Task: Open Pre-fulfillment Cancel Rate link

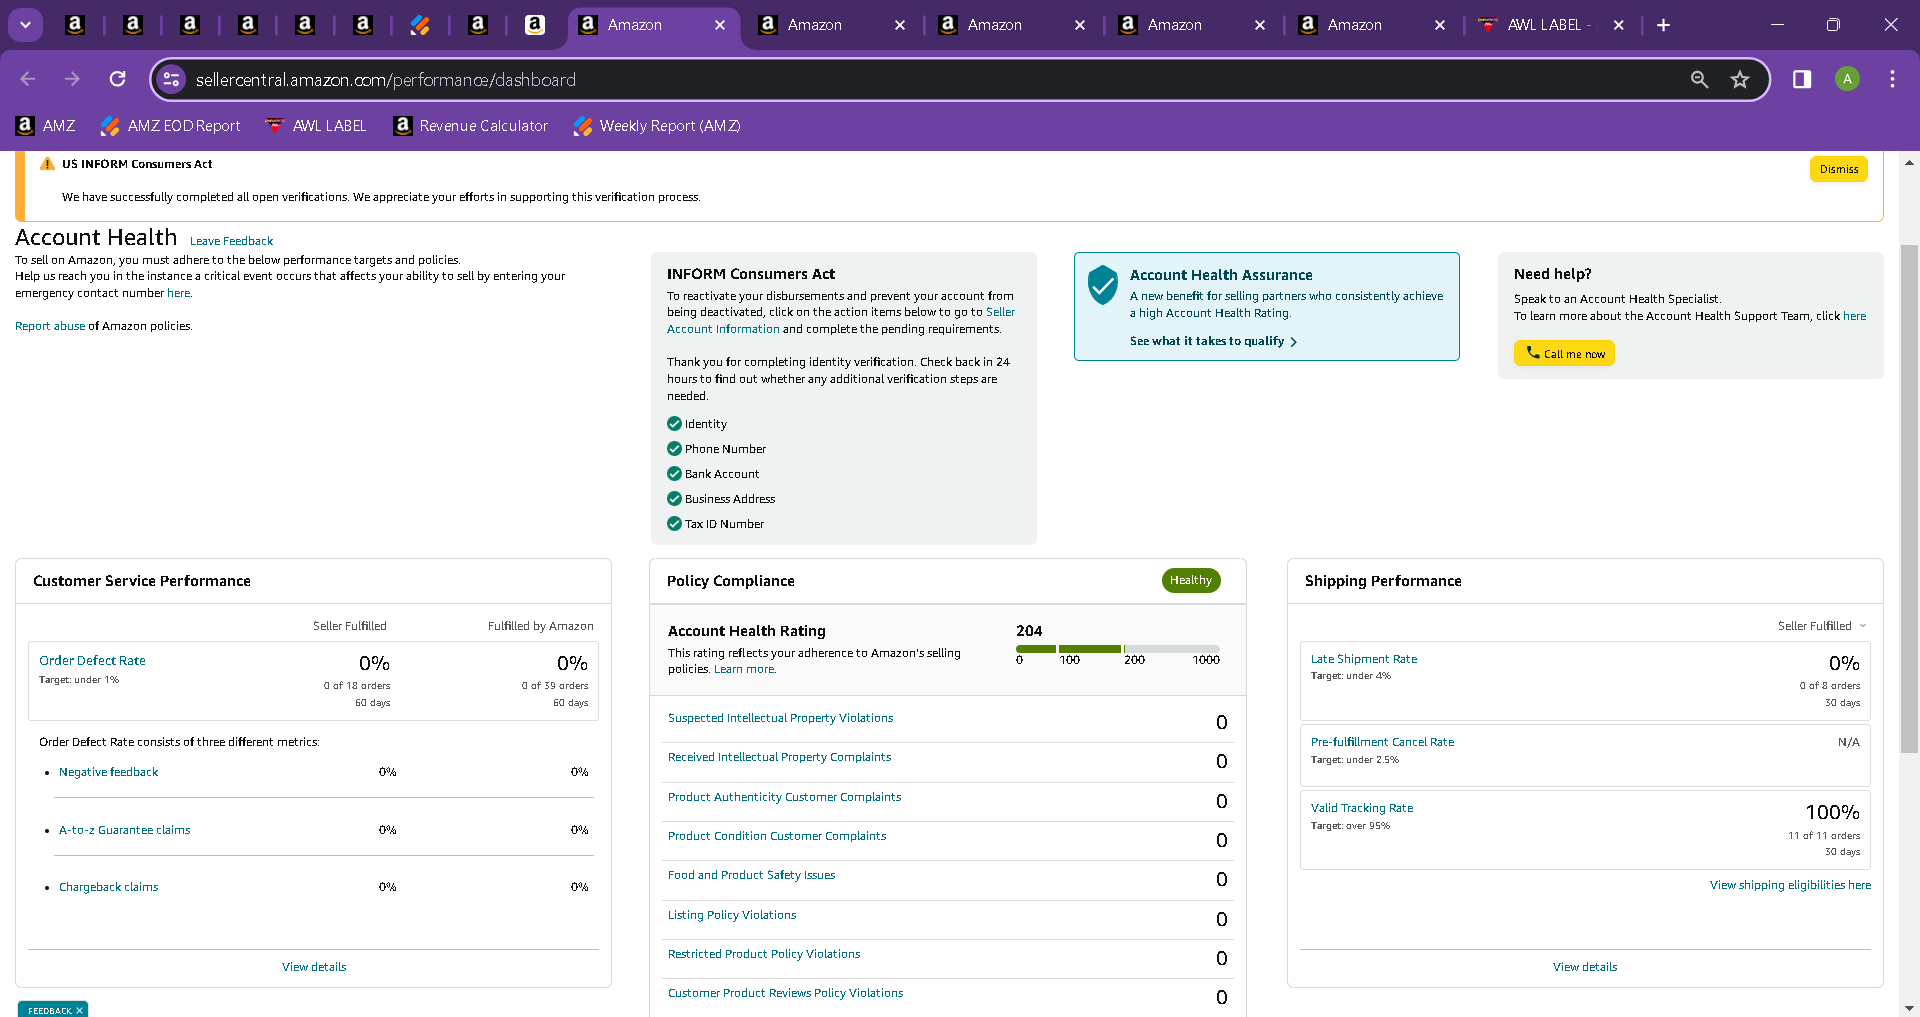Action: coord(1382,742)
